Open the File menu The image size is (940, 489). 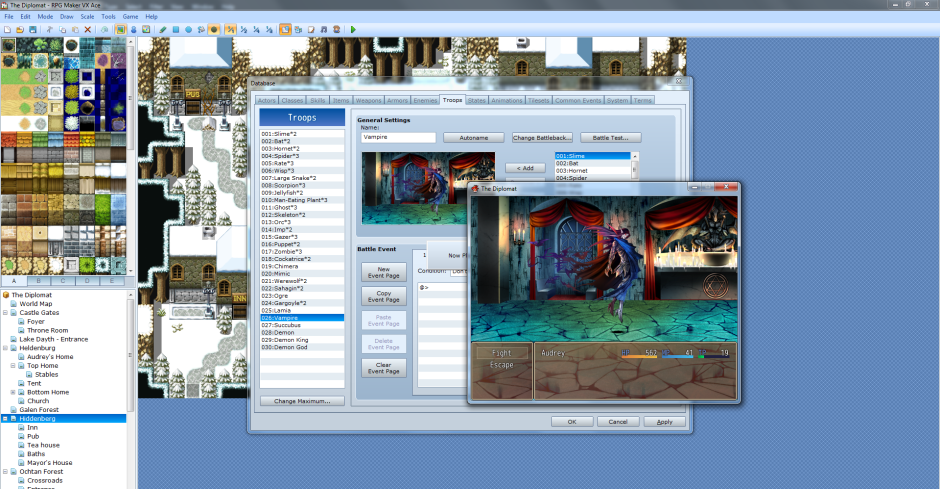coord(9,17)
